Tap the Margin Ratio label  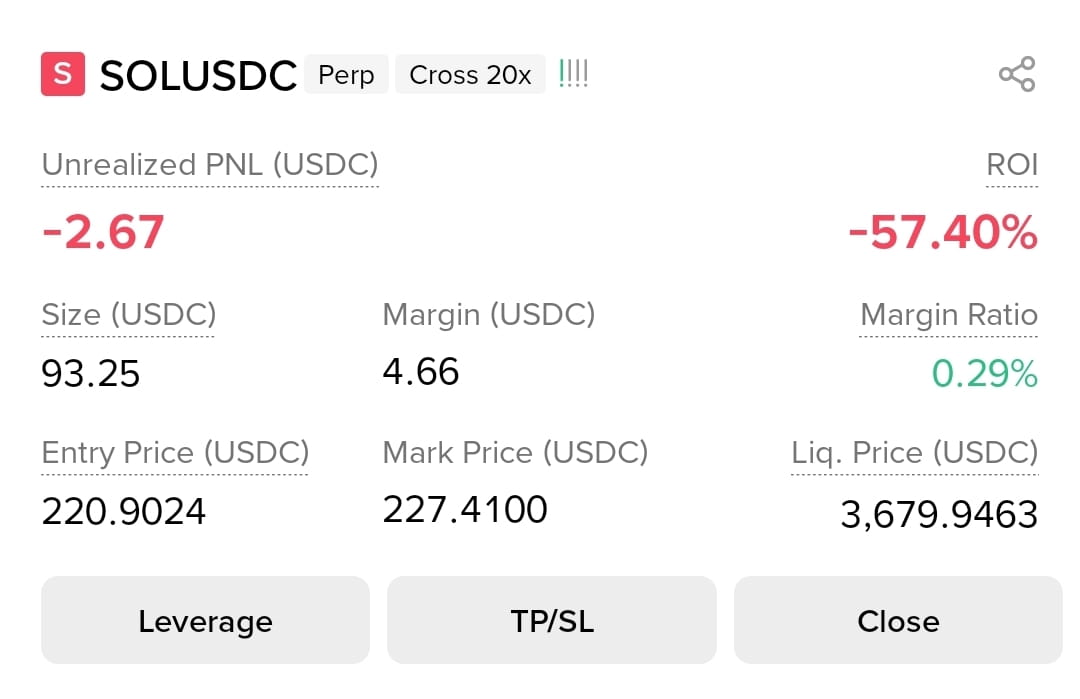click(x=948, y=315)
